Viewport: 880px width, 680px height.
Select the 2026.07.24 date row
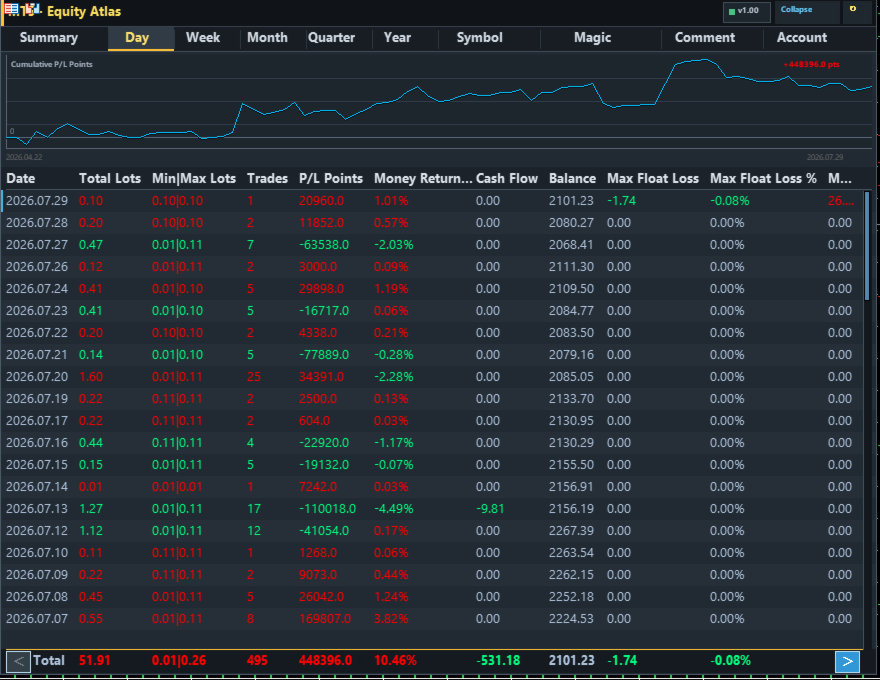pos(432,289)
